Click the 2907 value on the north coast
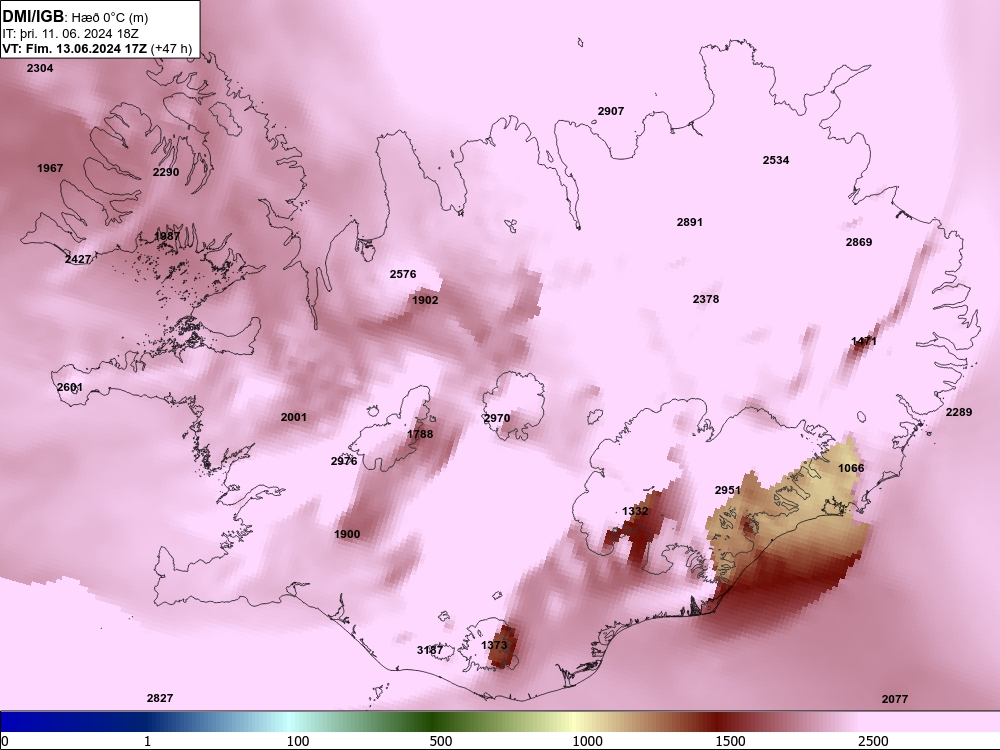The height and width of the screenshot is (750, 1000). point(611,112)
